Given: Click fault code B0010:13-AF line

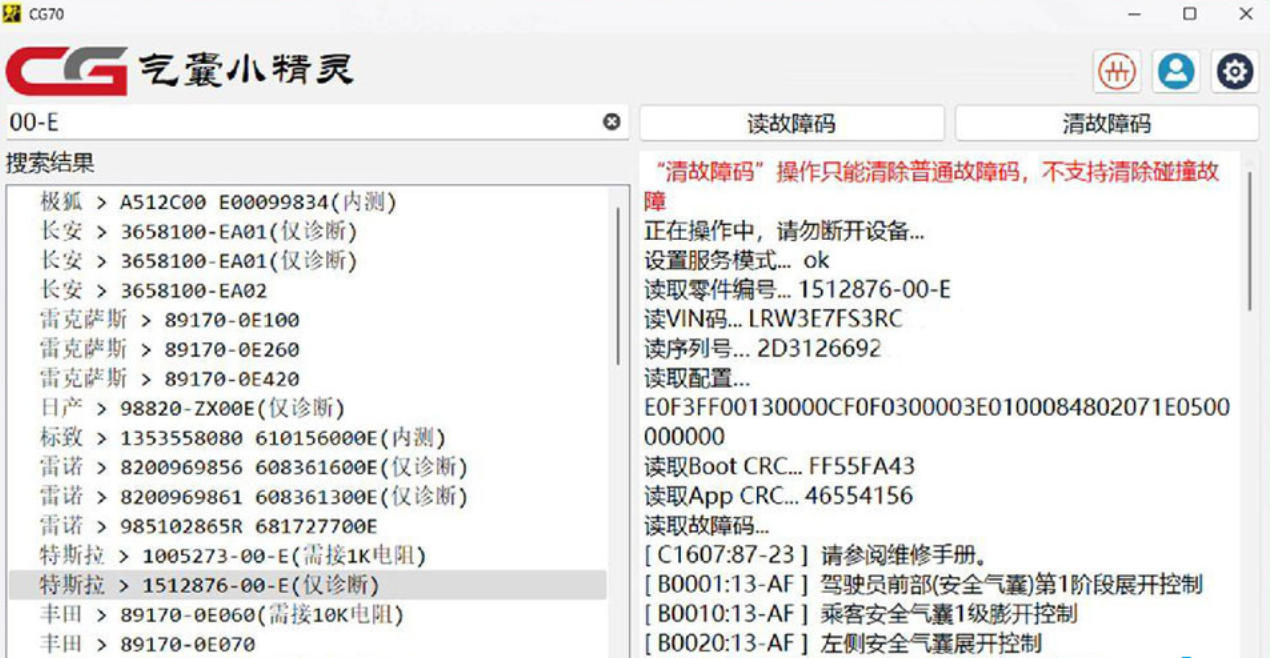Looking at the screenshot, I should coord(860,614).
